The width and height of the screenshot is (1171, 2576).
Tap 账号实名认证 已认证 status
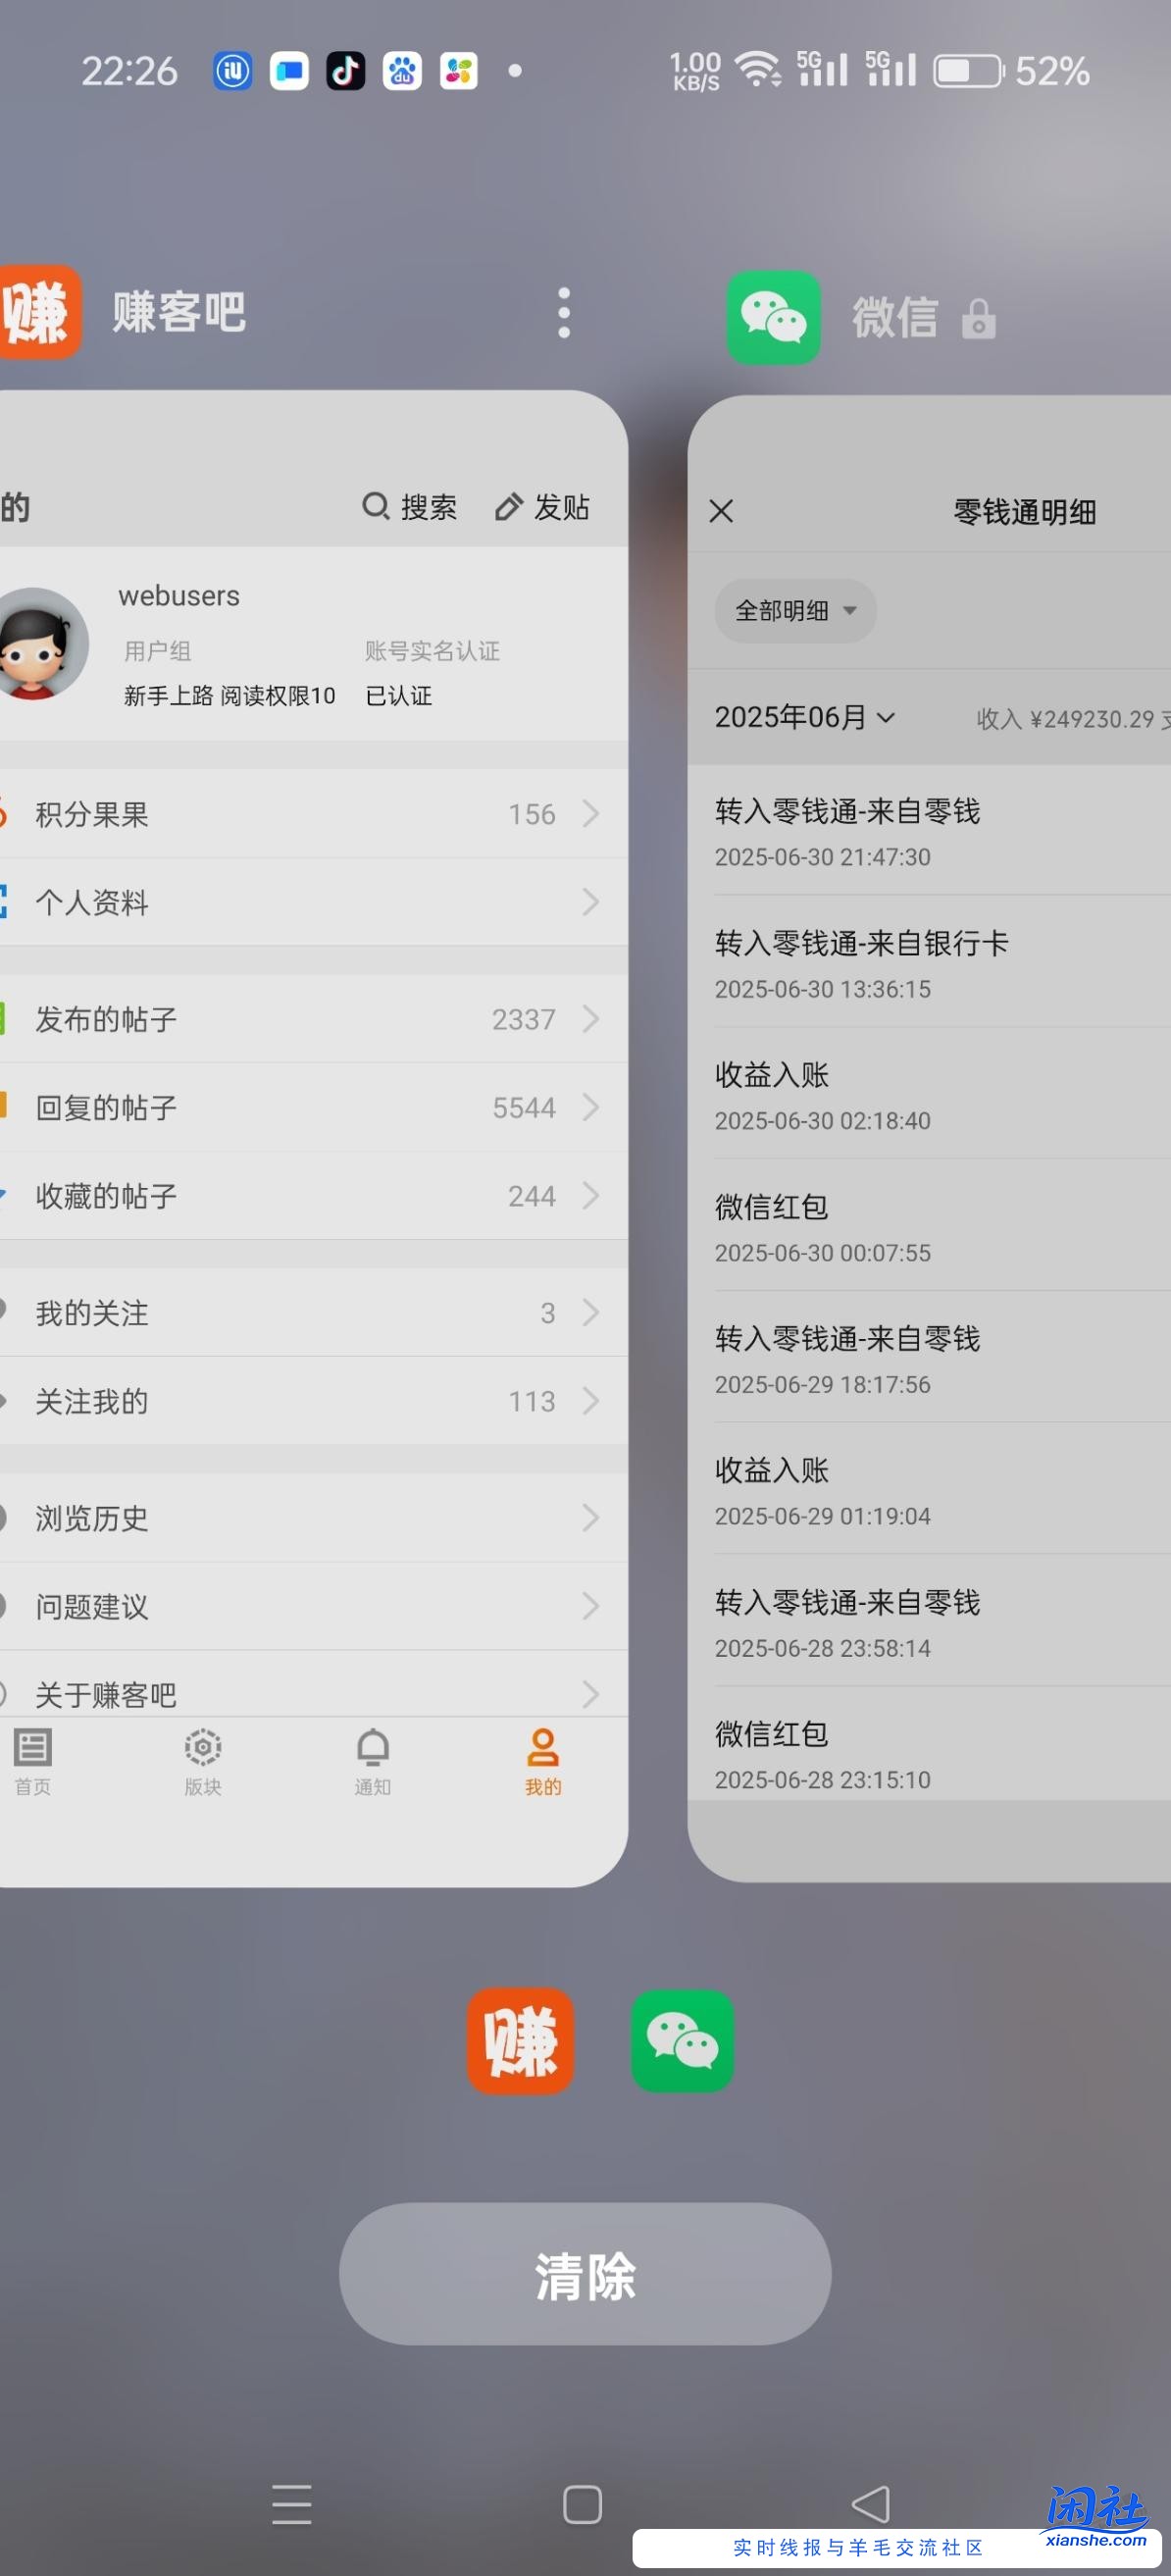coord(432,673)
